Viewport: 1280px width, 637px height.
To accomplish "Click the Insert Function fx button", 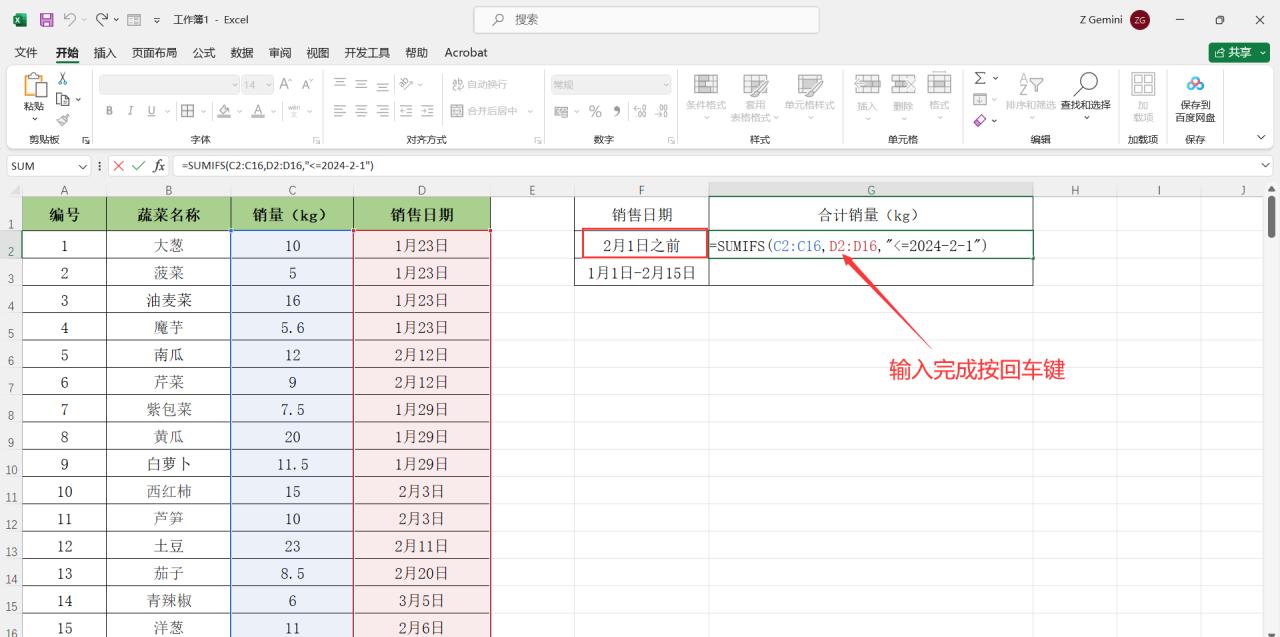I will tap(159, 166).
